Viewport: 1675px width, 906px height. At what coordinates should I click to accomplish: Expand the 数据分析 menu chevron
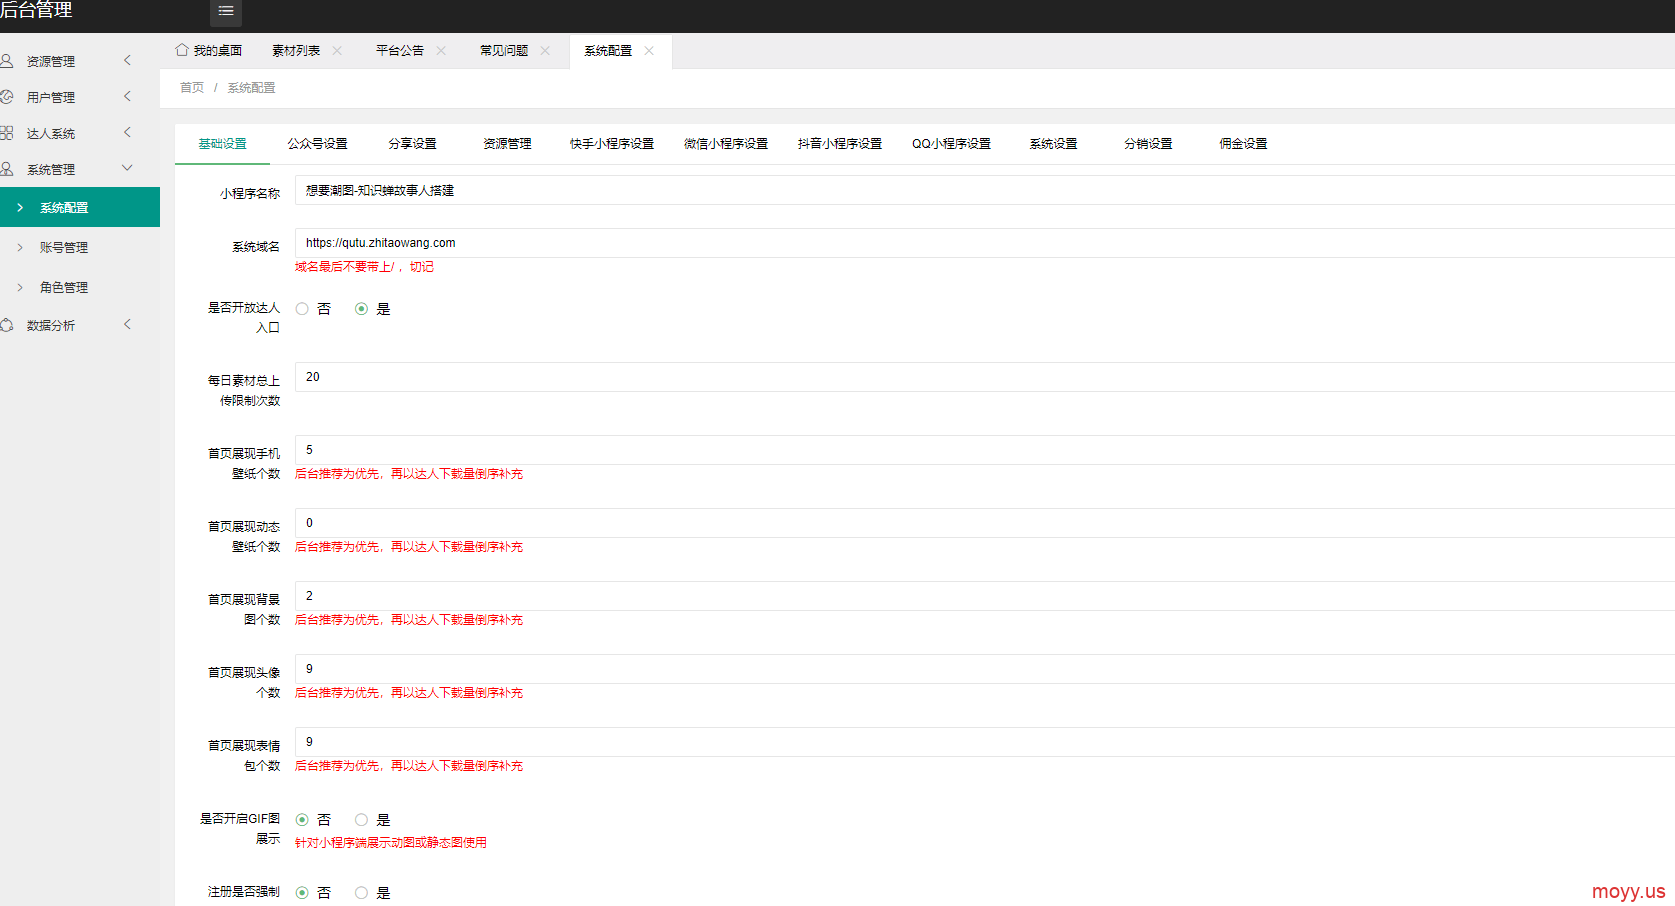click(x=127, y=325)
